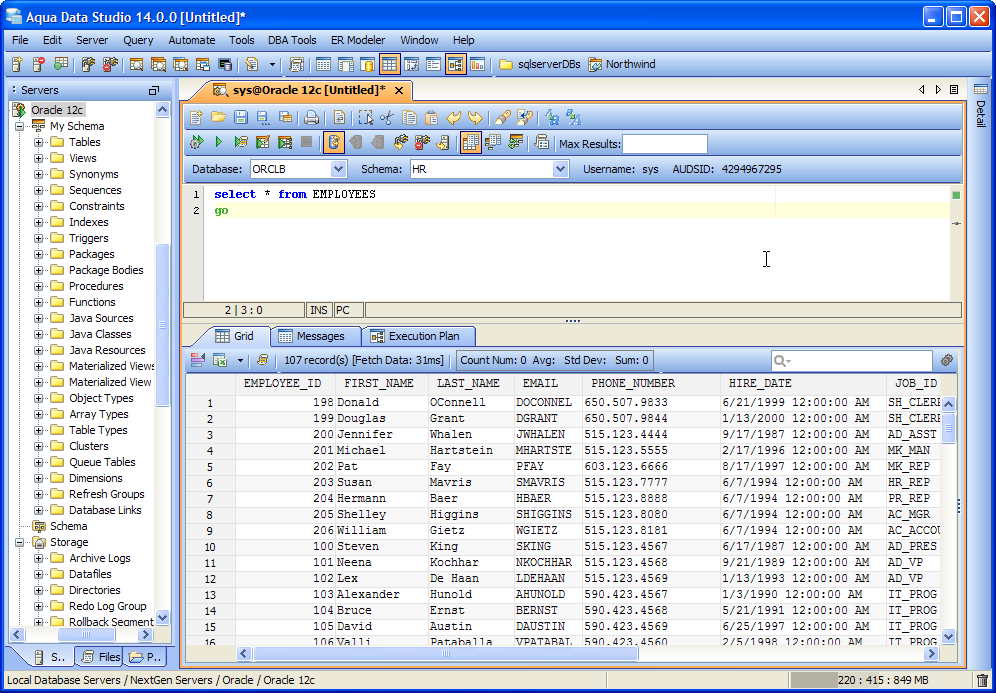Open the Northwind shortcut
This screenshot has width=996, height=693.
click(622, 64)
